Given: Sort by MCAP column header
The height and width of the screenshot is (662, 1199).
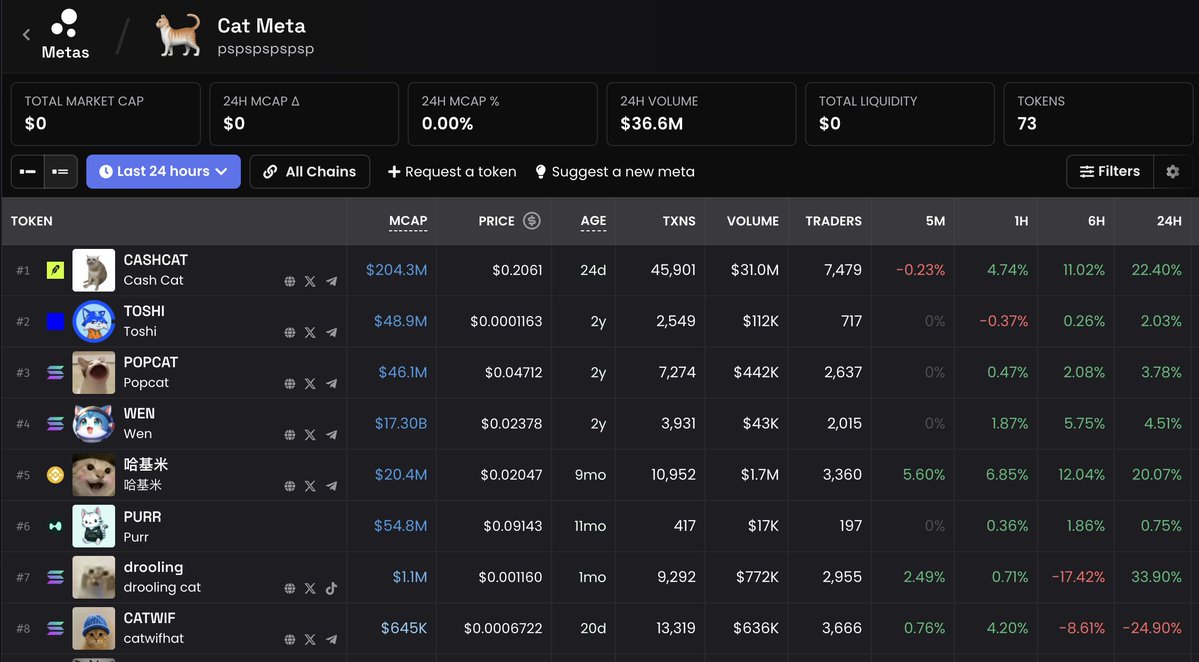Looking at the screenshot, I should click(x=408, y=221).
